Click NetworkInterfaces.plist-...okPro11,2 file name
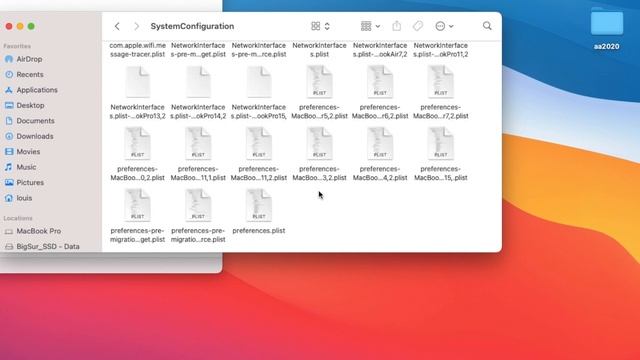 tap(440, 50)
